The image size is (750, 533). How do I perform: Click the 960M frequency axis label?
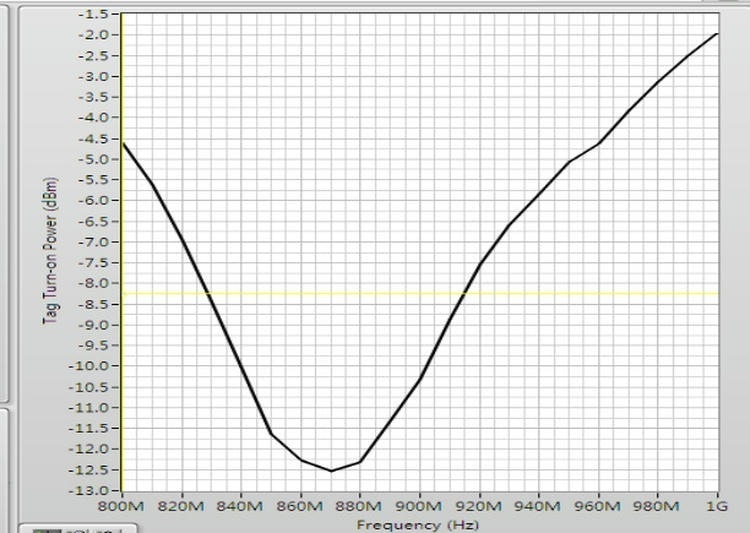click(598, 506)
